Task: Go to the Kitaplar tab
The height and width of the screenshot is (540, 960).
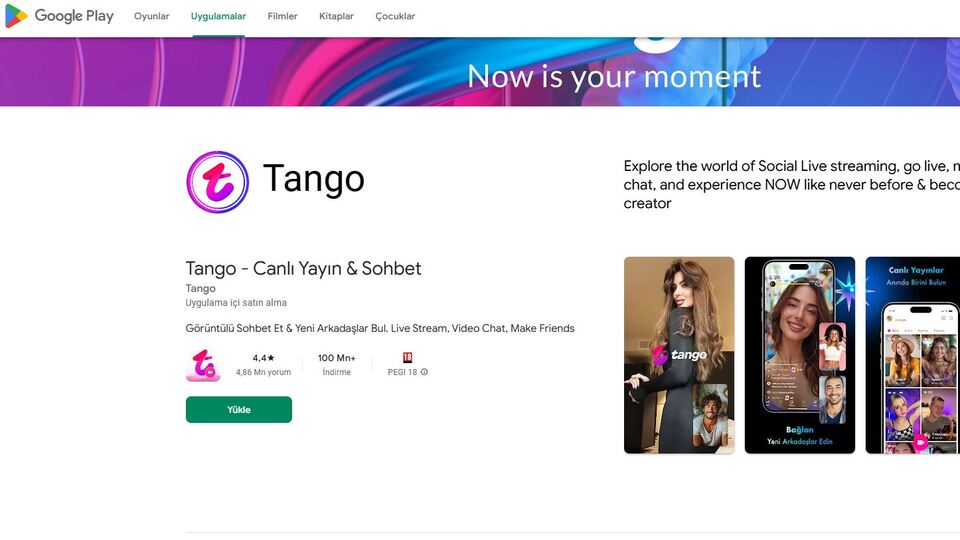Action: (x=336, y=16)
